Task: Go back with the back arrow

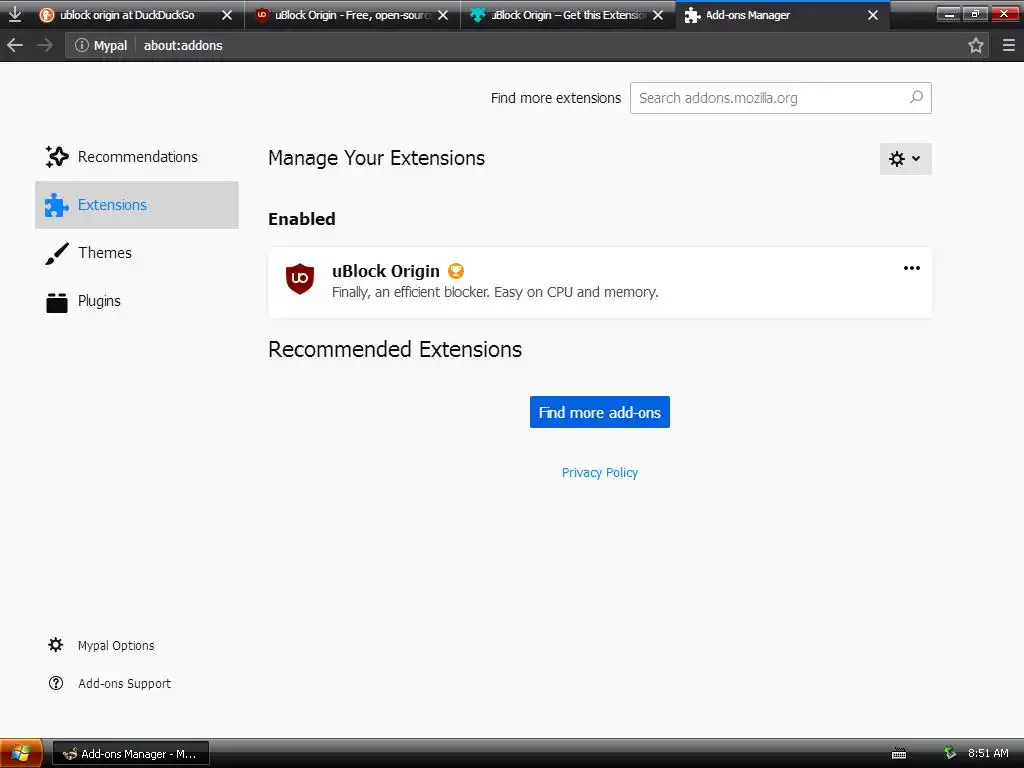Action: [x=15, y=45]
